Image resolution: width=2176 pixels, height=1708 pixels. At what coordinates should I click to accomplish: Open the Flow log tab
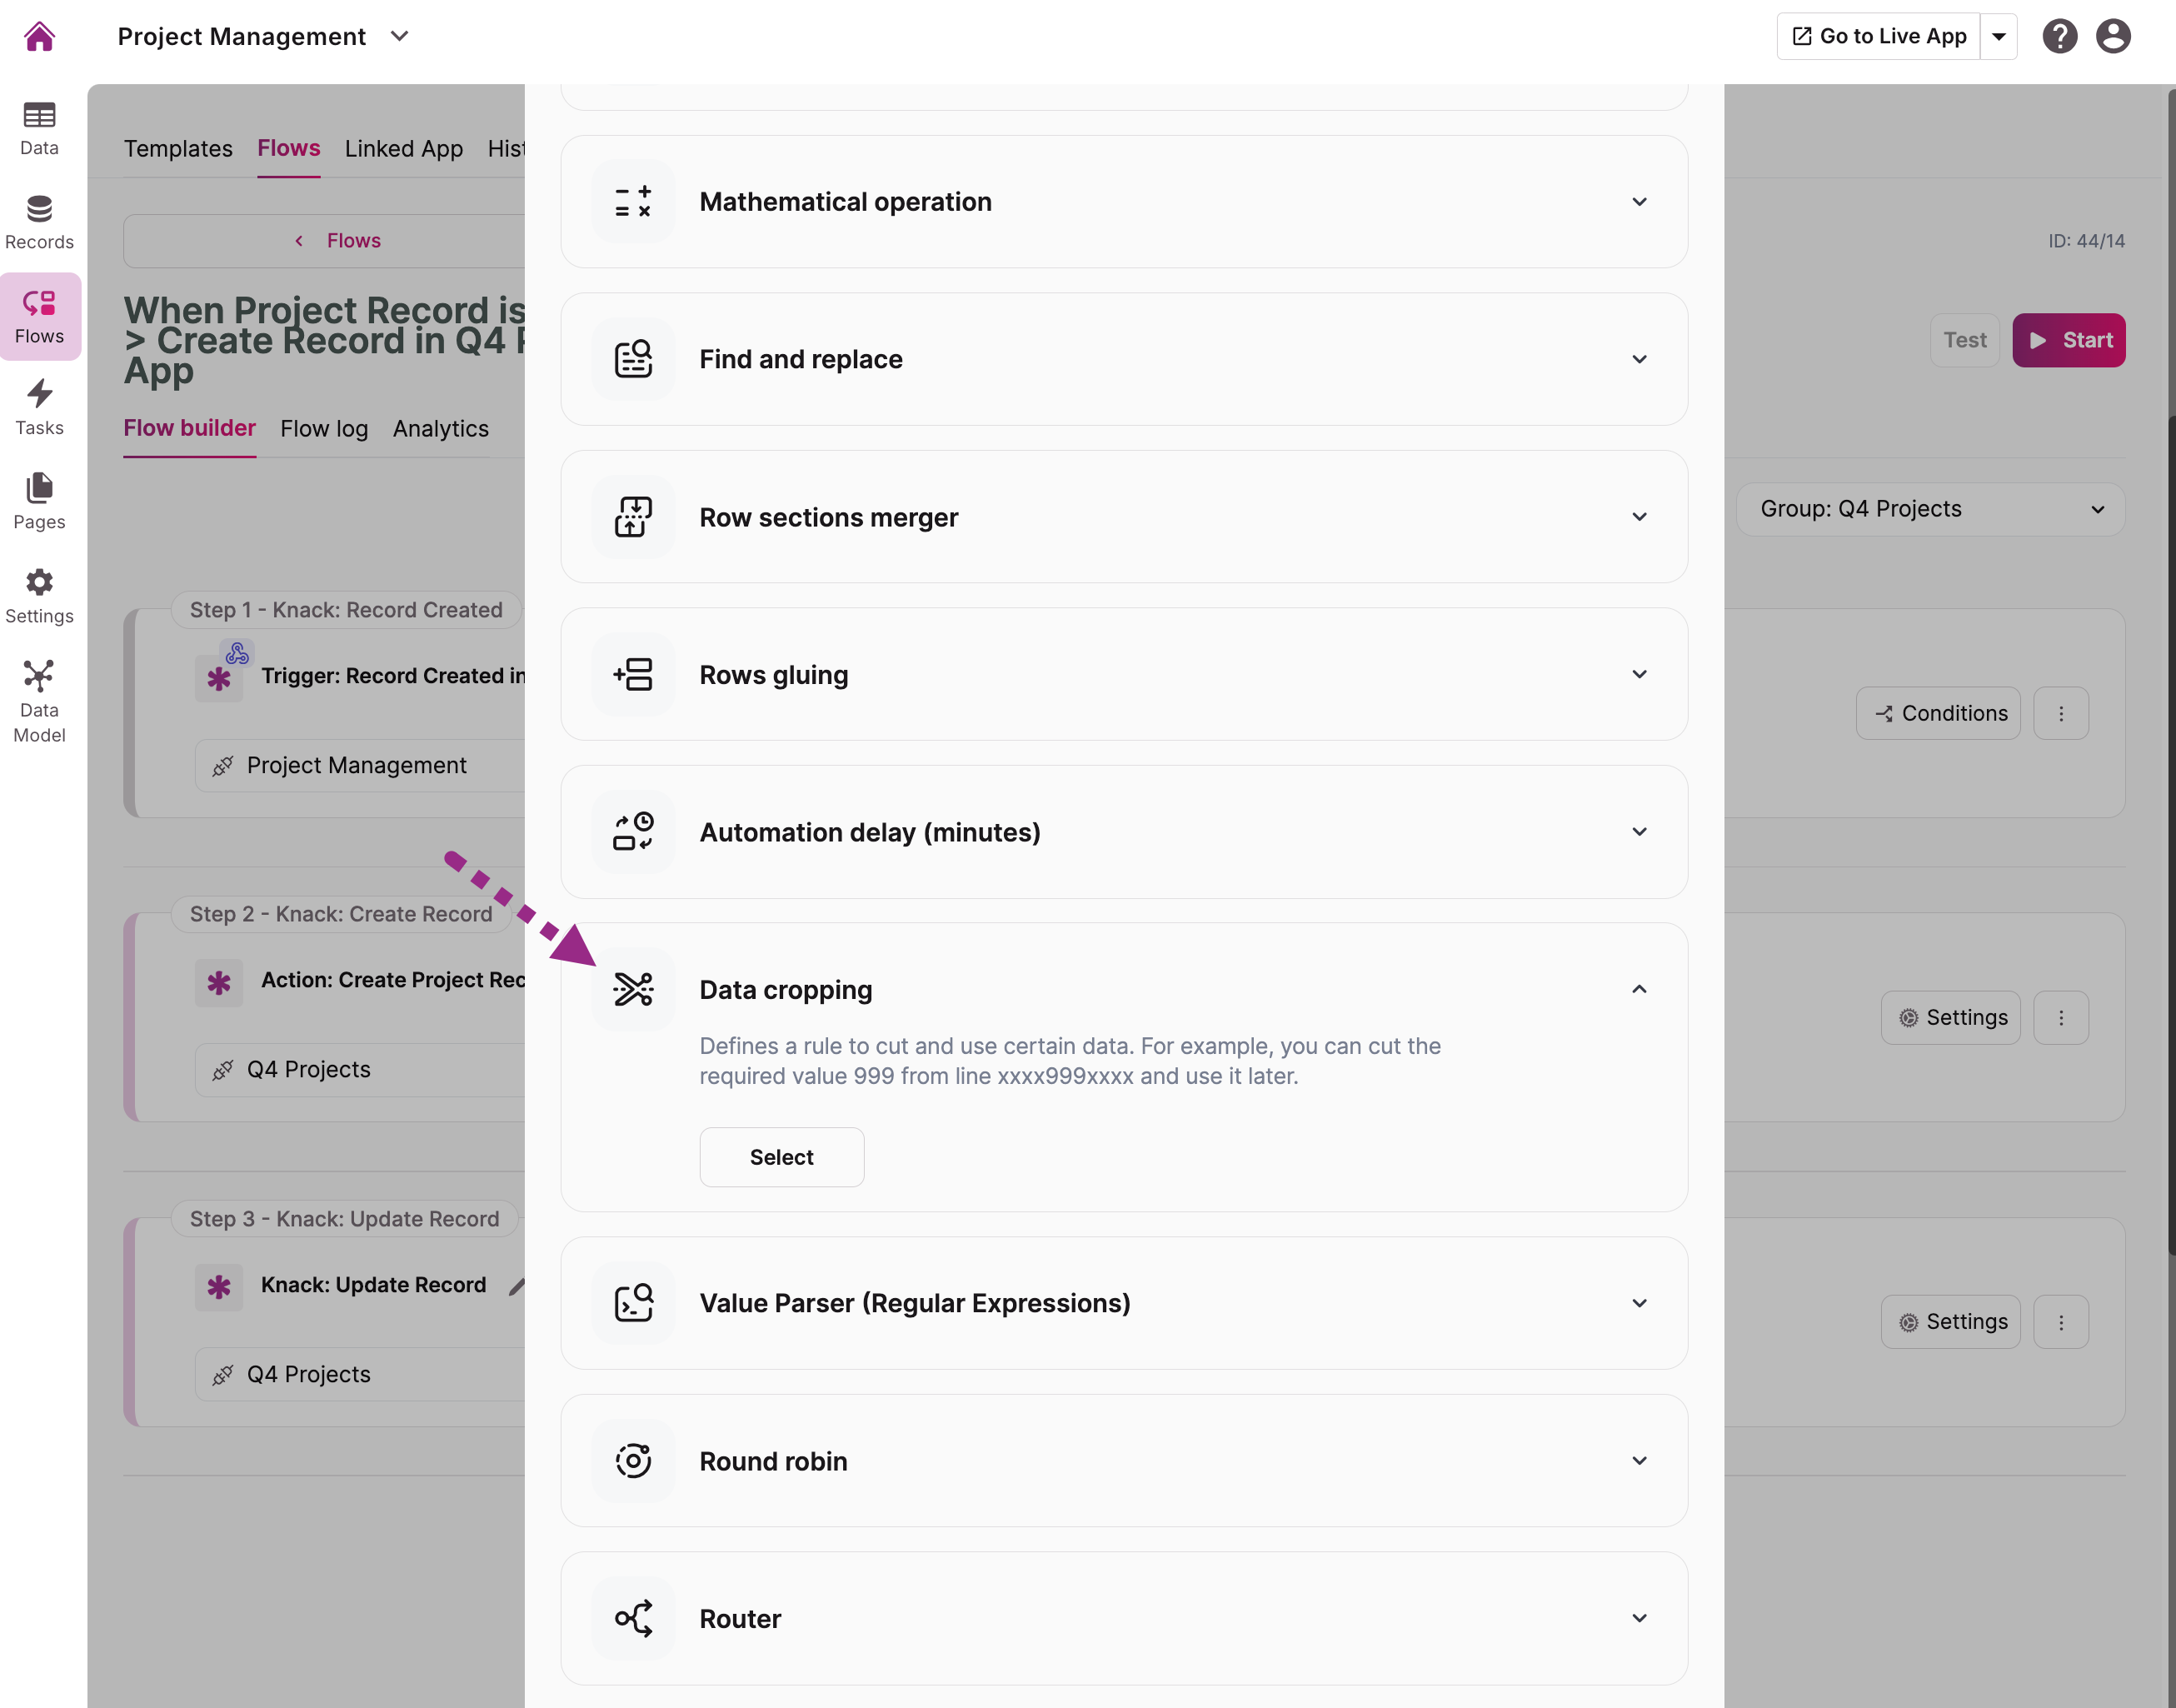324,429
